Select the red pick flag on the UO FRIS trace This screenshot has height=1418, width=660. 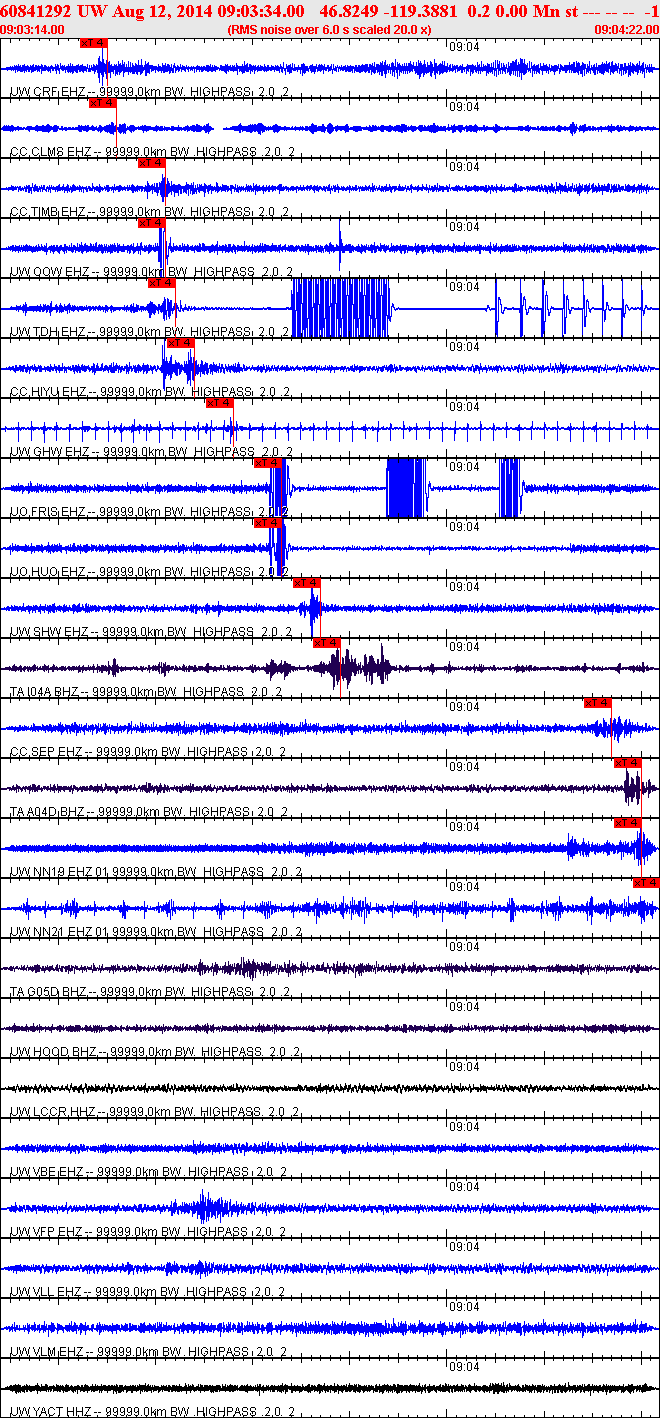click(267, 463)
